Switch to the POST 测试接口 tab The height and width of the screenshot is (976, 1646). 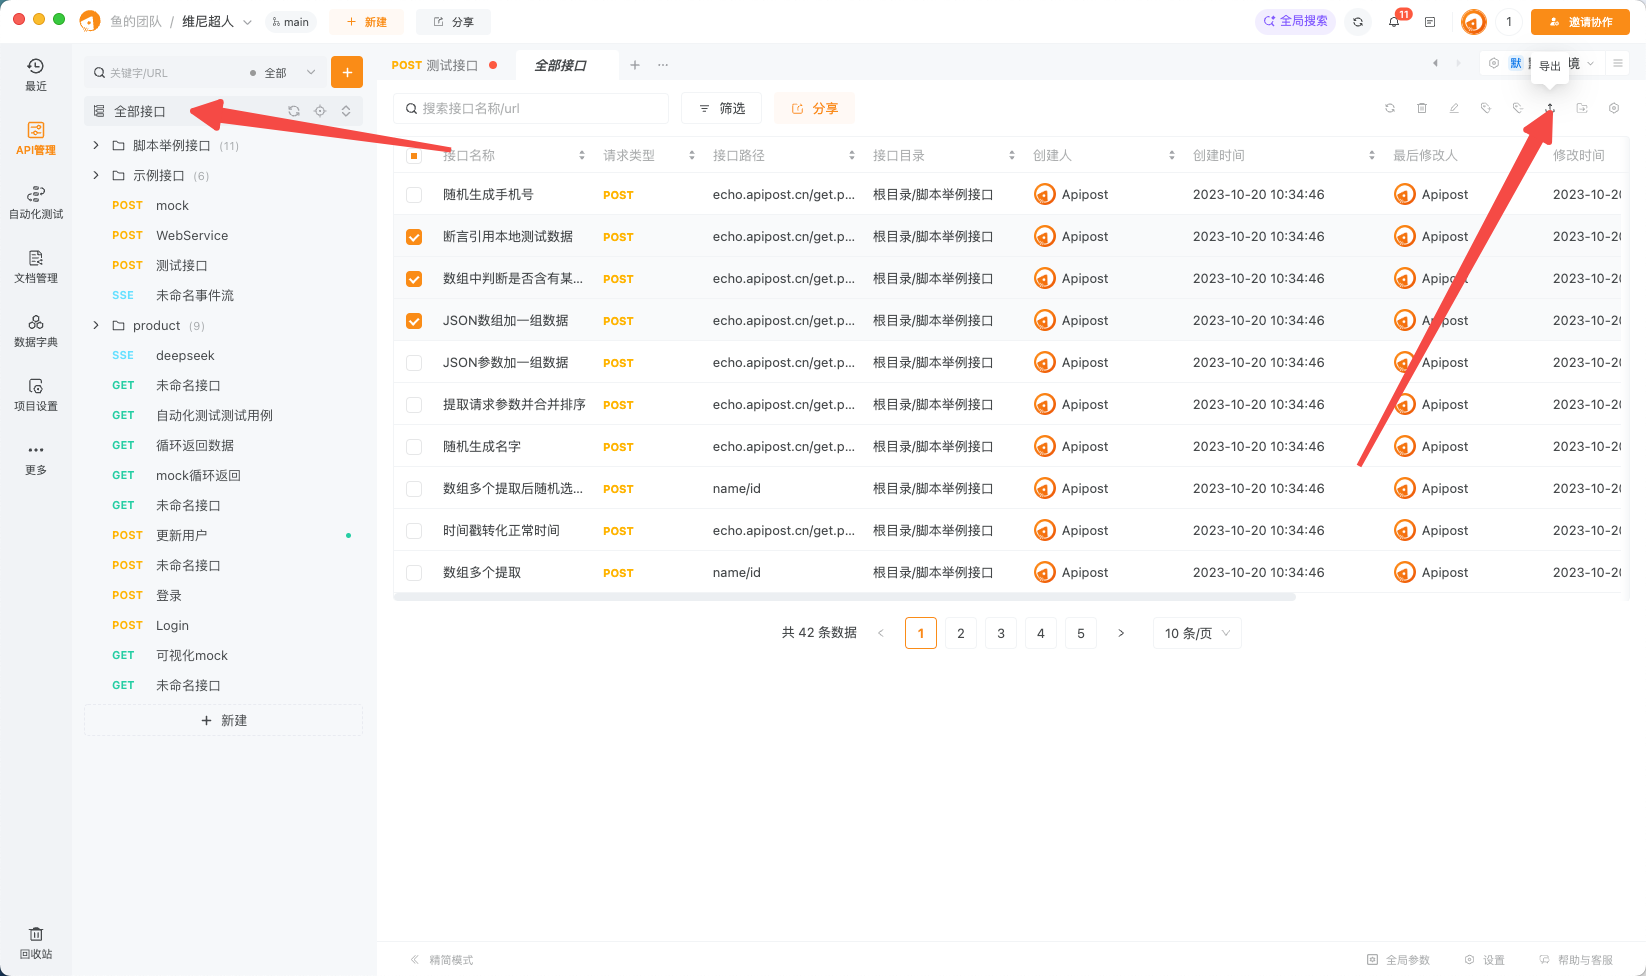[x=440, y=64]
